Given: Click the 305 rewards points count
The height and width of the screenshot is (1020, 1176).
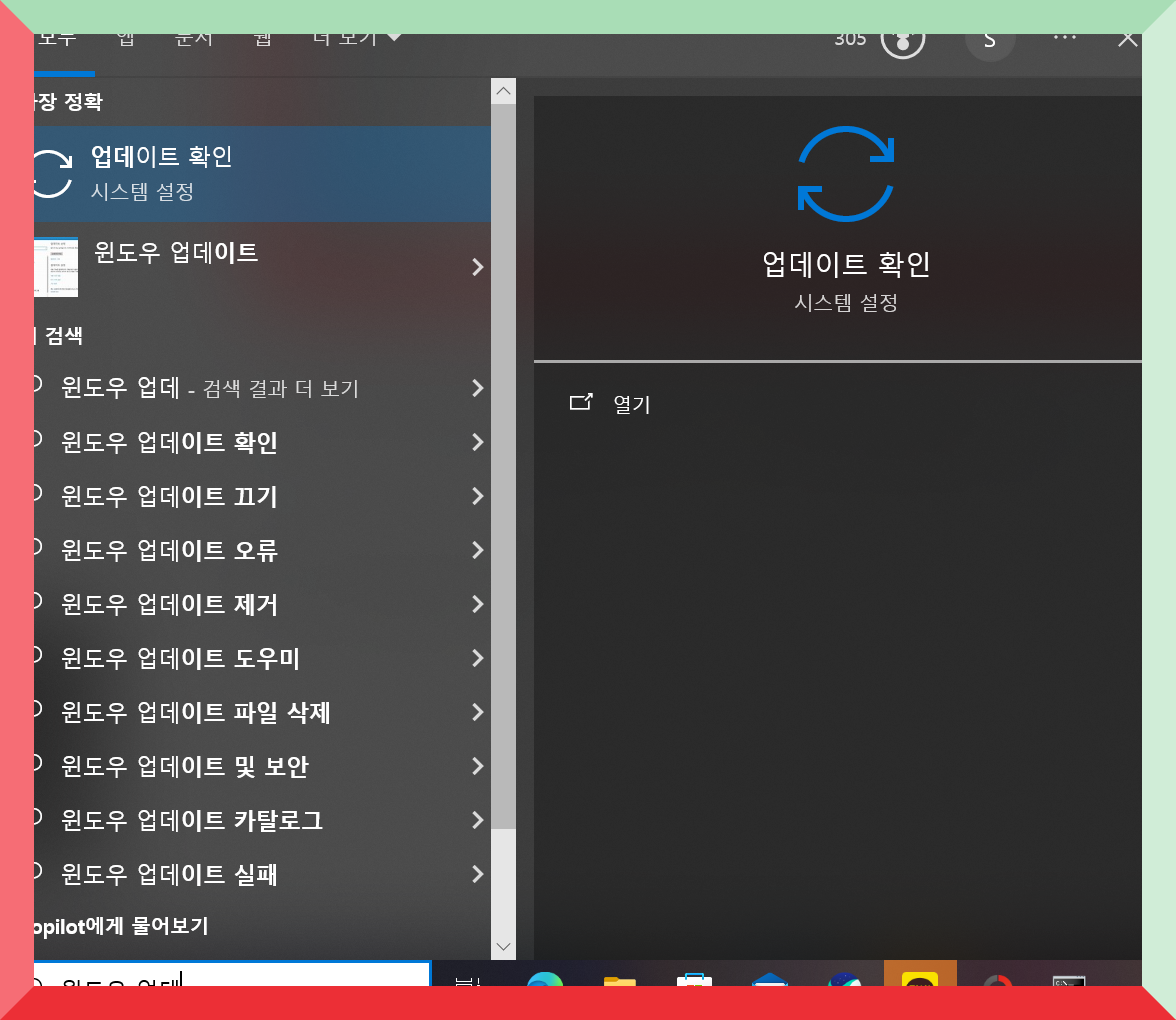Looking at the screenshot, I should point(850,40).
